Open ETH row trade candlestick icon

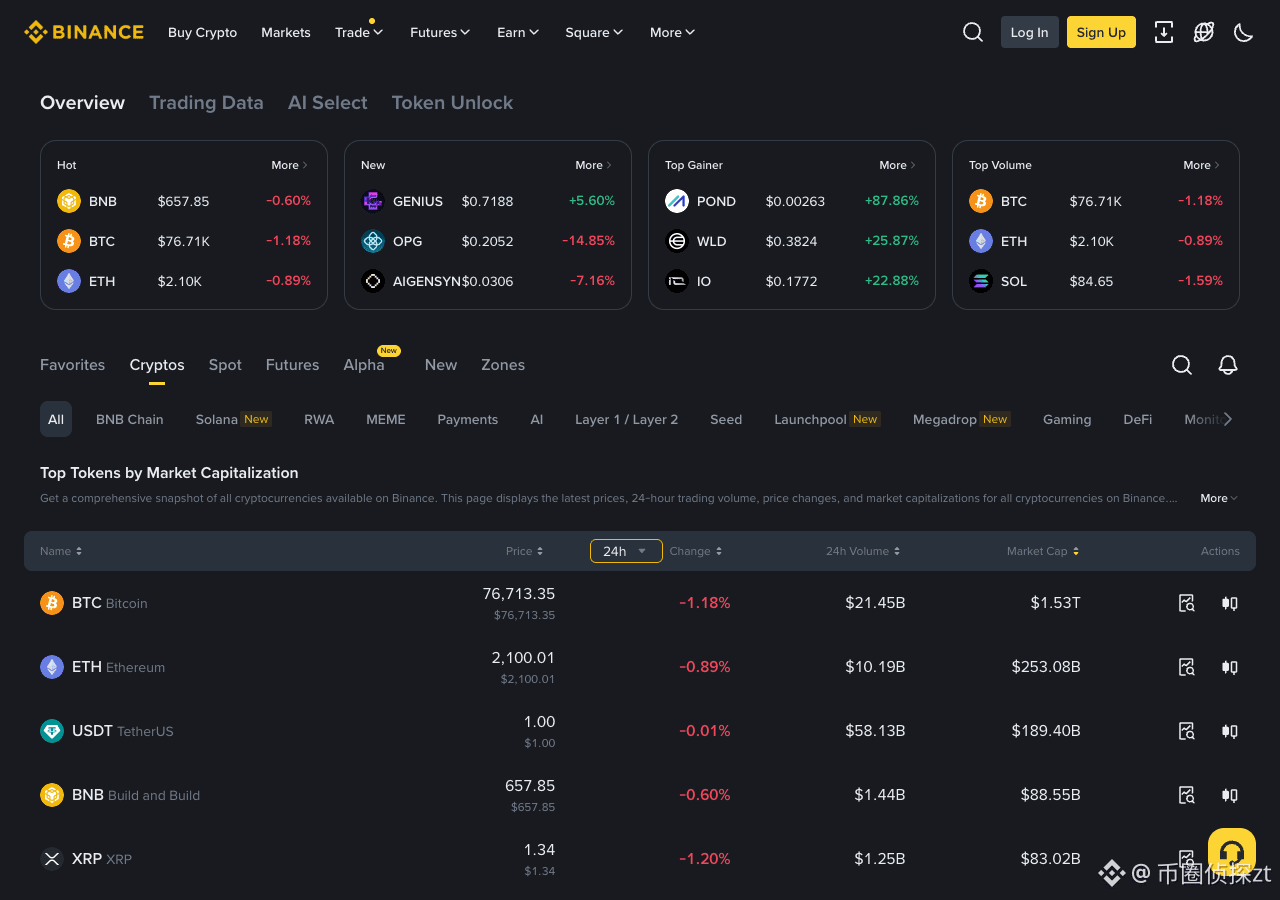[1230, 667]
